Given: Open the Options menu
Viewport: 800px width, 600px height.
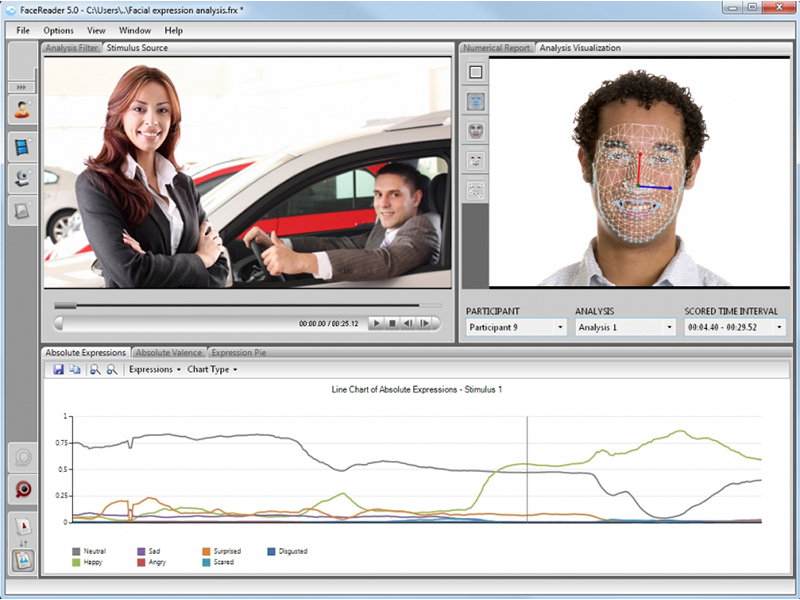Looking at the screenshot, I should tap(58, 31).
